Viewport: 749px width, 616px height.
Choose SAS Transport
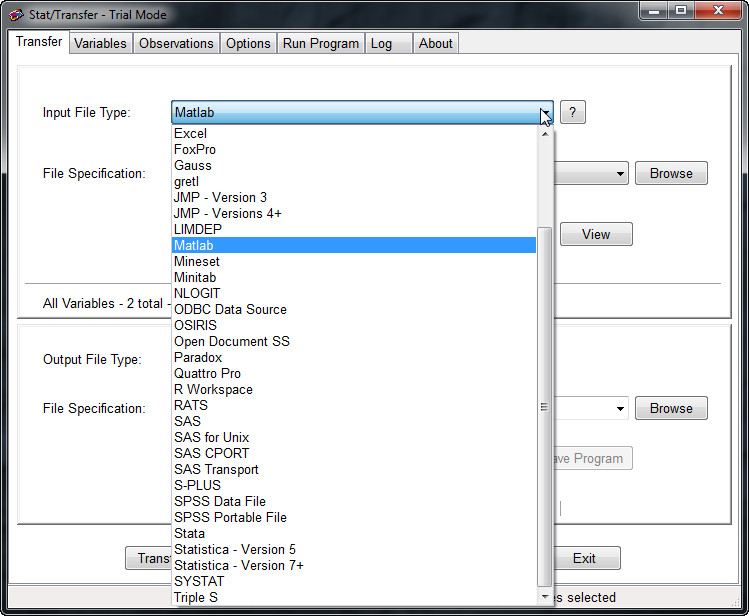coord(353,469)
